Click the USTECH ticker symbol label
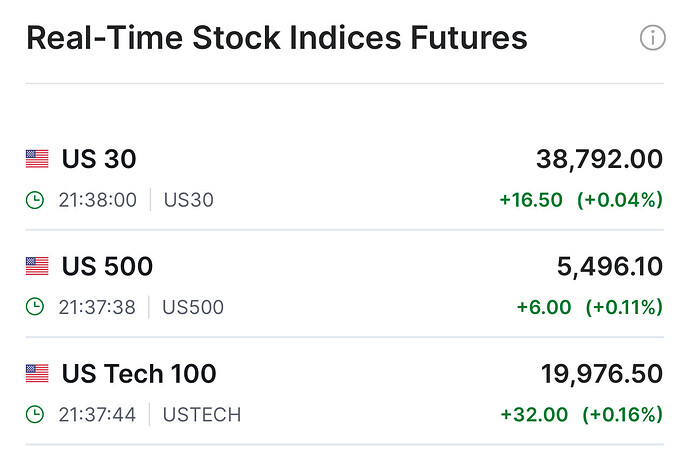Viewport: 690px width, 452px height. coord(201,414)
